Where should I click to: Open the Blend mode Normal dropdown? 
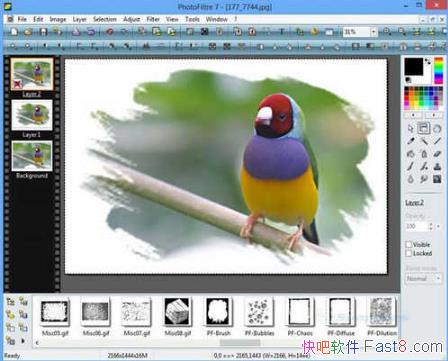tap(424, 278)
